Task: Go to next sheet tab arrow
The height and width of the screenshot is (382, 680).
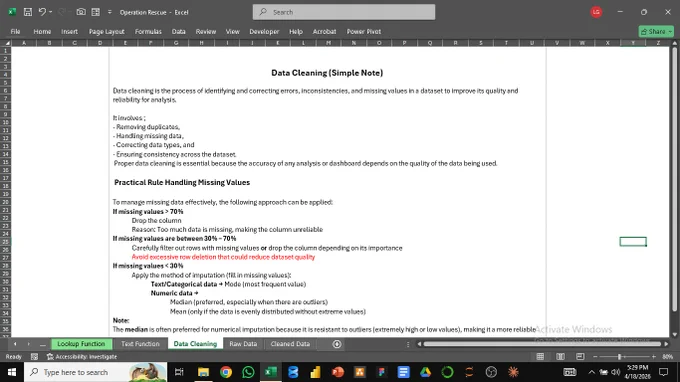Action: (29, 344)
